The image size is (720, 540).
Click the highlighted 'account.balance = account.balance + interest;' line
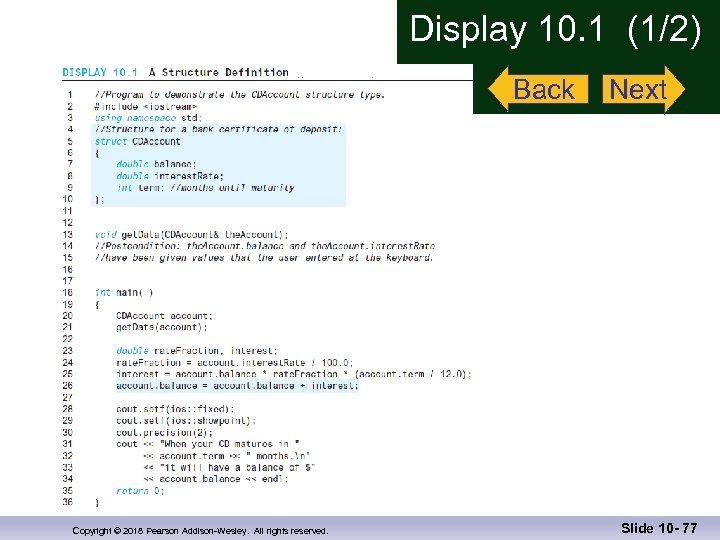click(237, 386)
